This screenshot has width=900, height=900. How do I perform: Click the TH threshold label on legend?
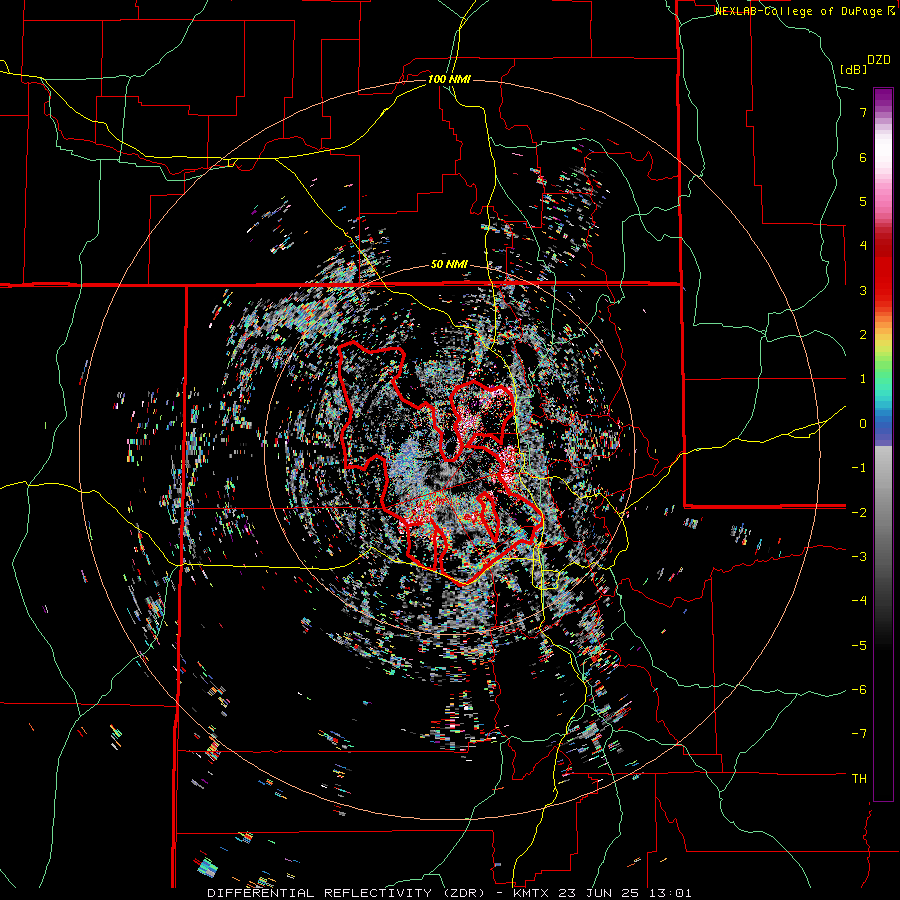tap(859, 779)
